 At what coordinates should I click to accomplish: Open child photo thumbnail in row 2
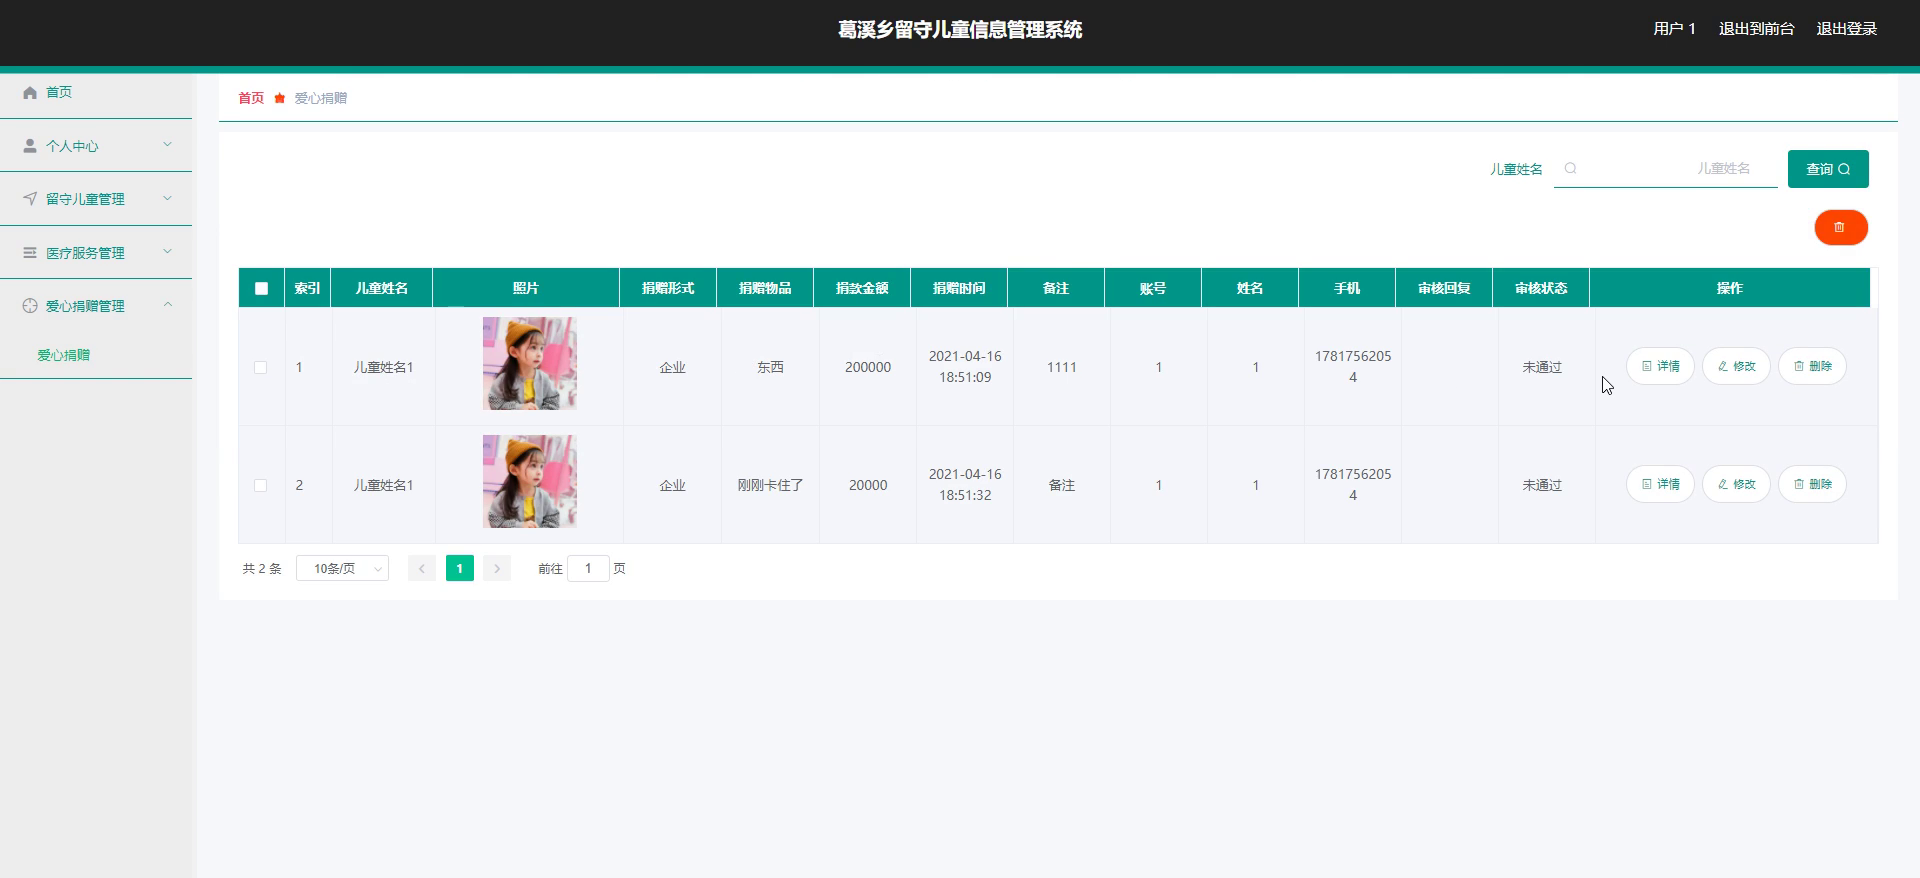pos(529,482)
